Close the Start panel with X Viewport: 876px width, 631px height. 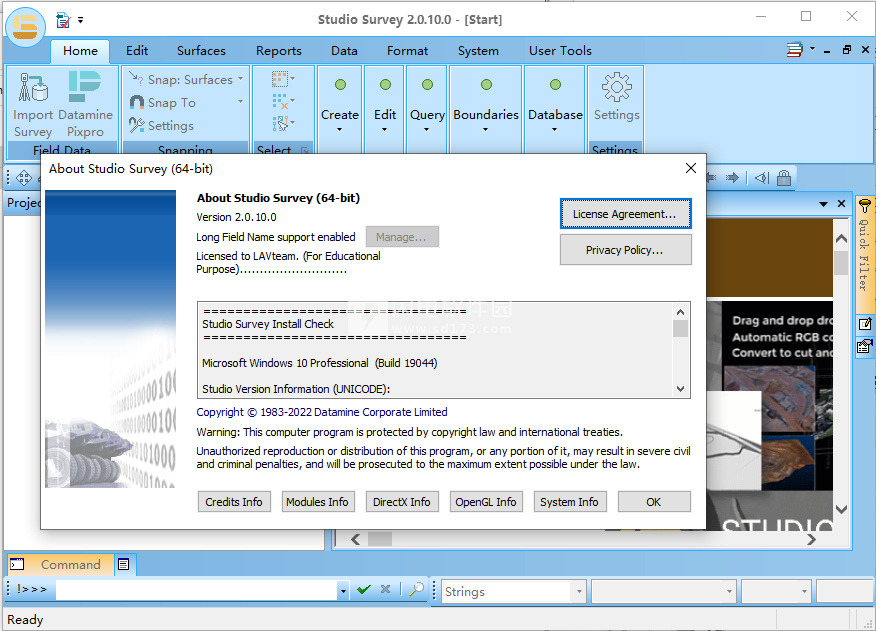click(841, 203)
